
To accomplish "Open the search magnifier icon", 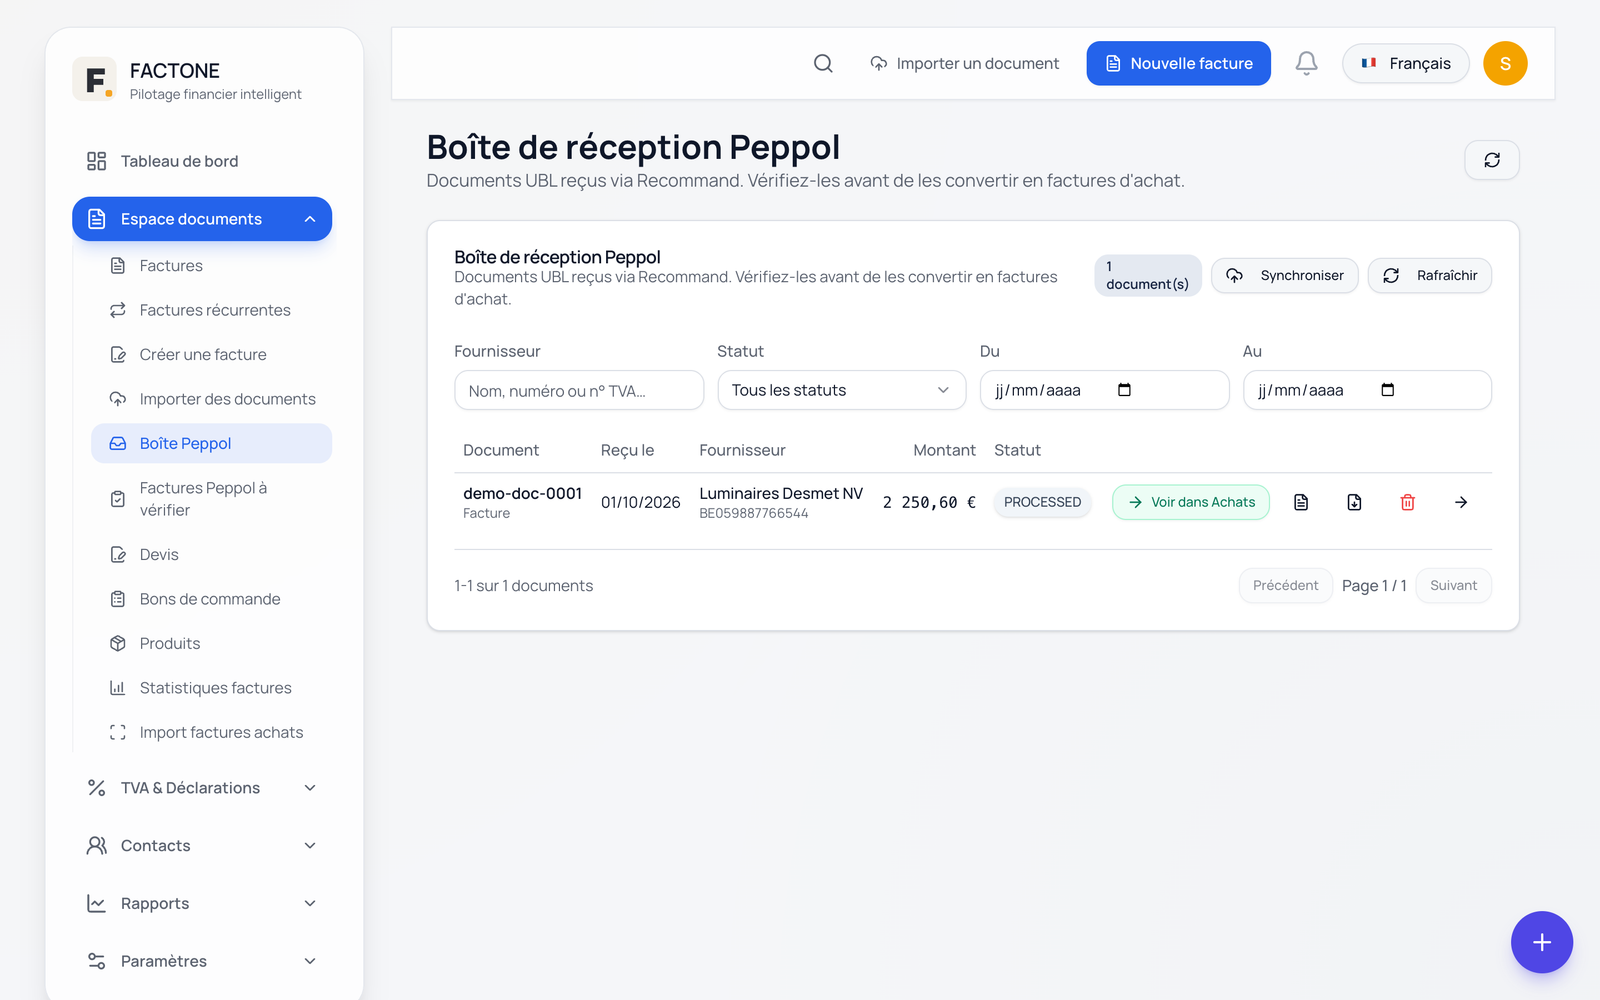I will click(x=823, y=63).
